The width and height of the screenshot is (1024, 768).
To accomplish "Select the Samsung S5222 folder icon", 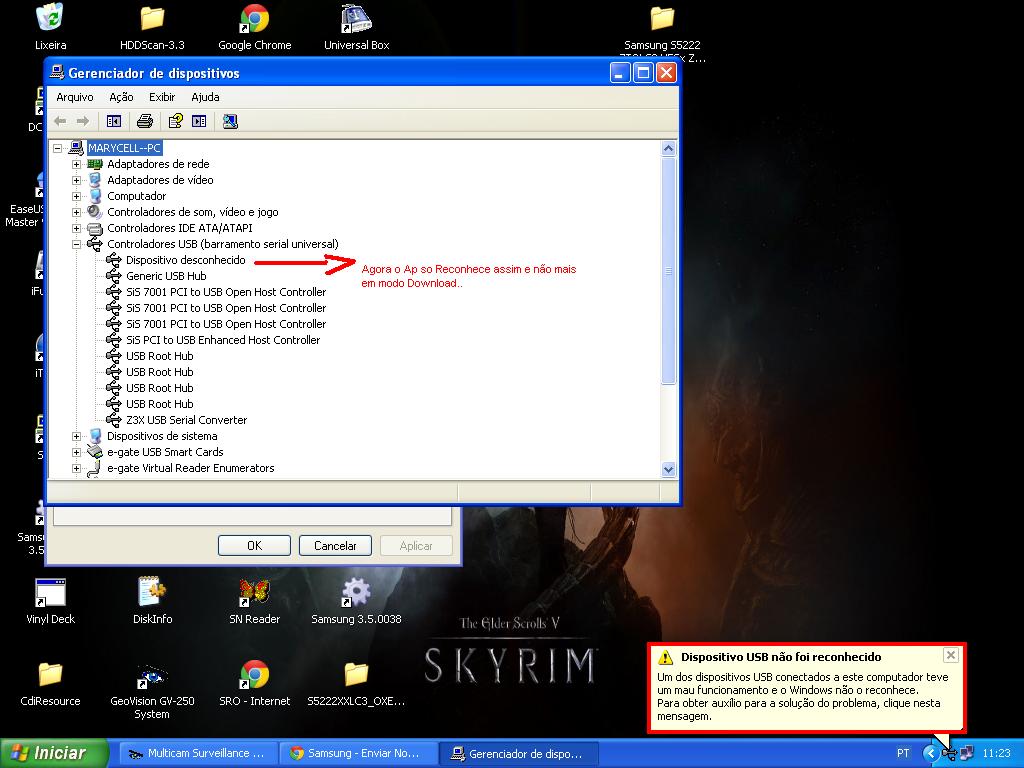I will coord(662,18).
